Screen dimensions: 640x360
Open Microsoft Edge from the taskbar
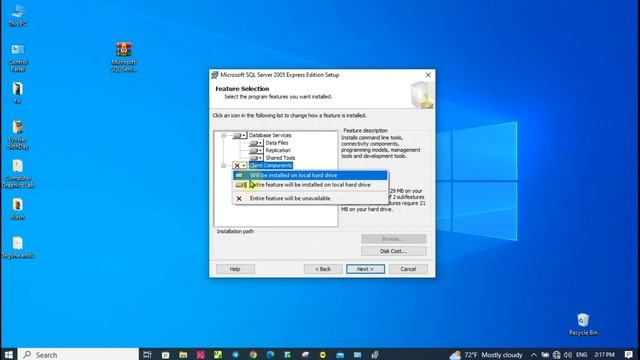click(x=271, y=355)
